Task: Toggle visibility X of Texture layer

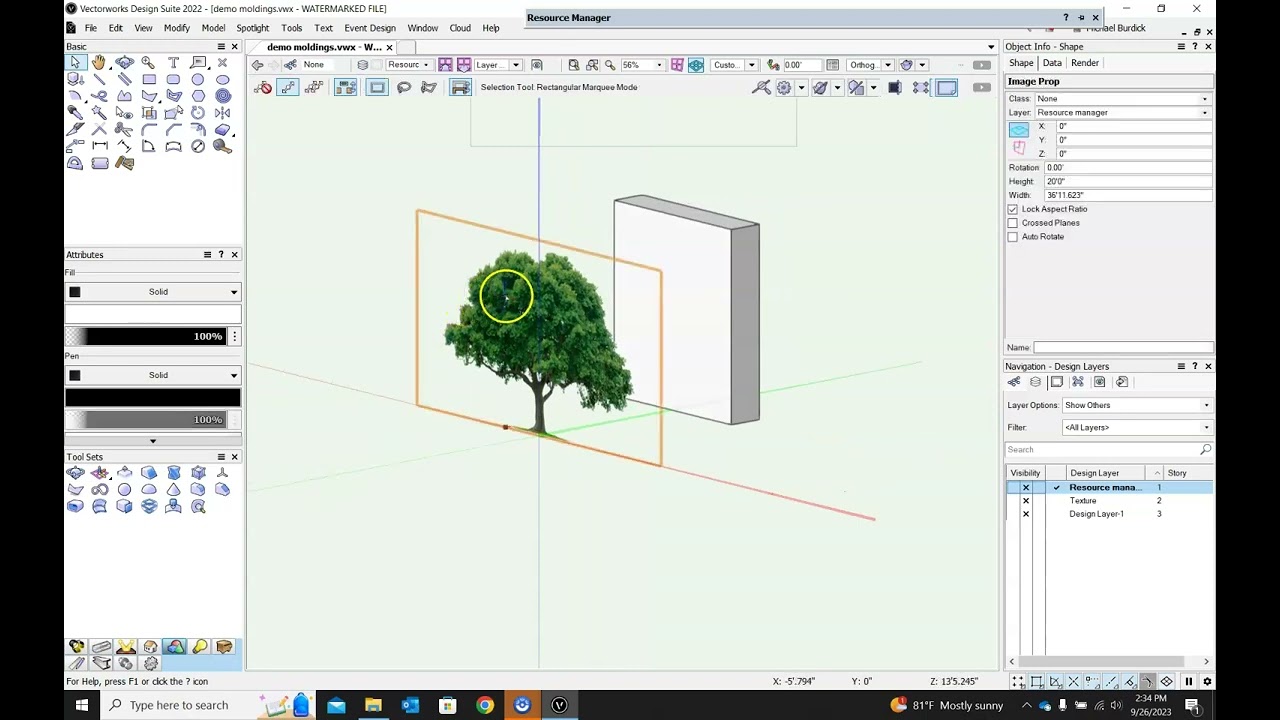Action: [x=1025, y=500]
